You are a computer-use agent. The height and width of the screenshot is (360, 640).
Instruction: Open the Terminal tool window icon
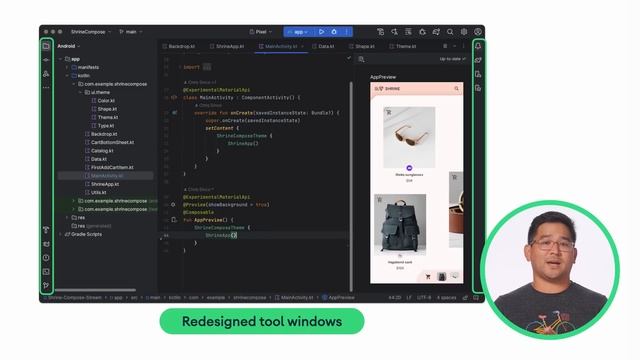pos(46,272)
